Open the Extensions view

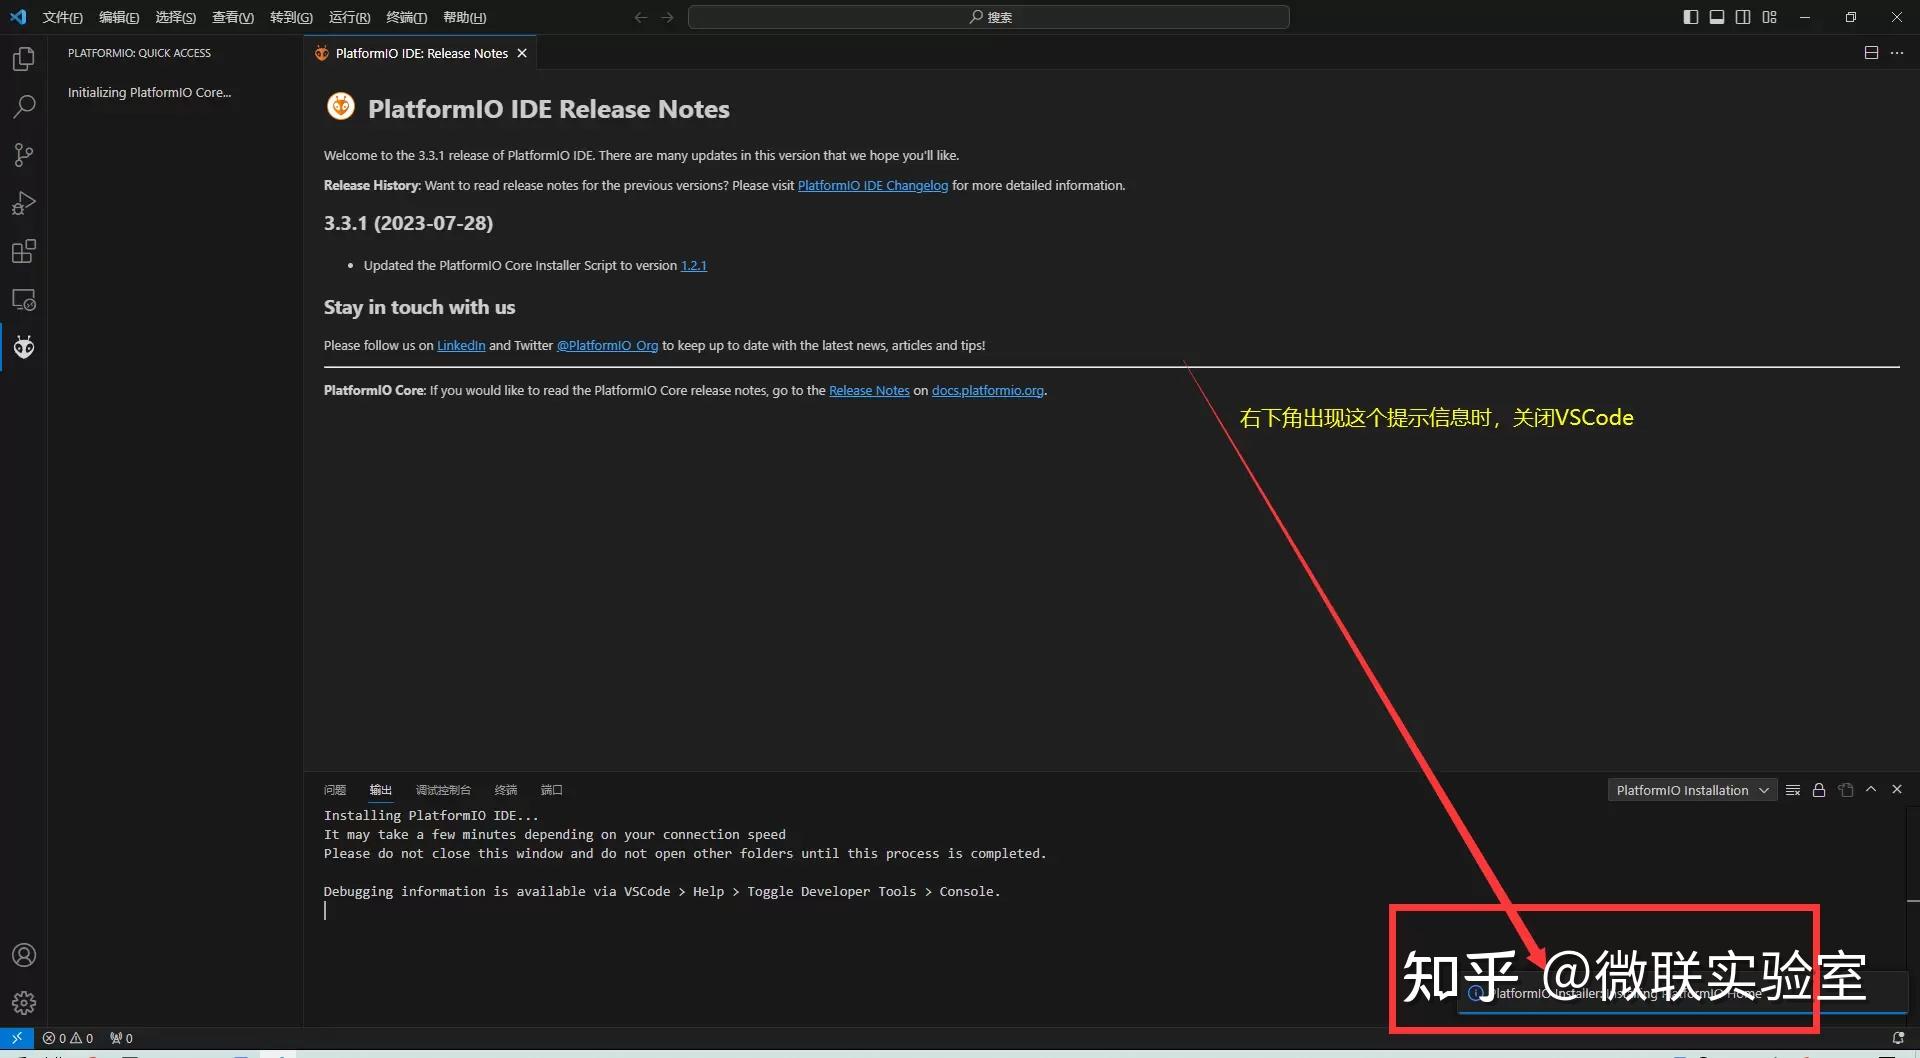point(23,251)
